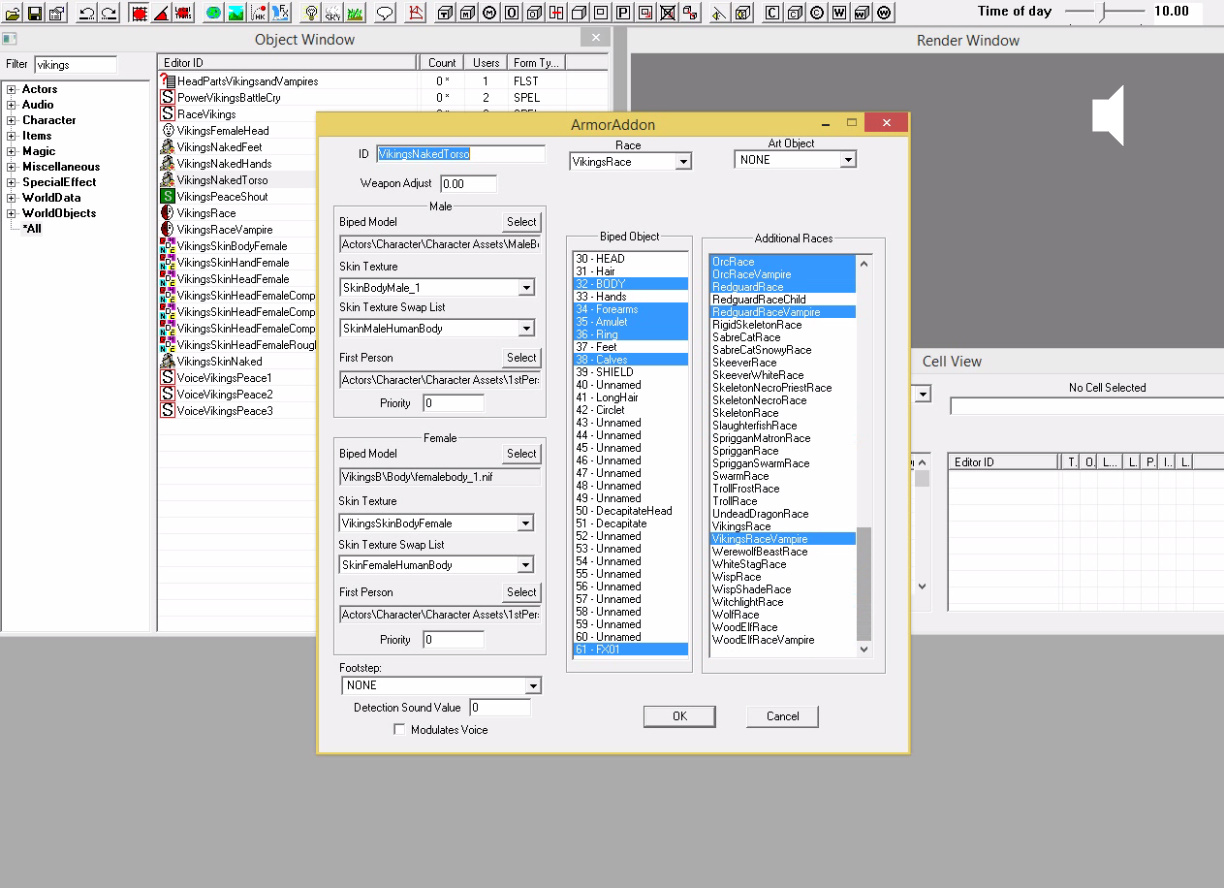Viewport: 1224px width, 888px height.
Task: Open VikingsSkinBodyFemale skin texture dropdown
Action: [526, 523]
